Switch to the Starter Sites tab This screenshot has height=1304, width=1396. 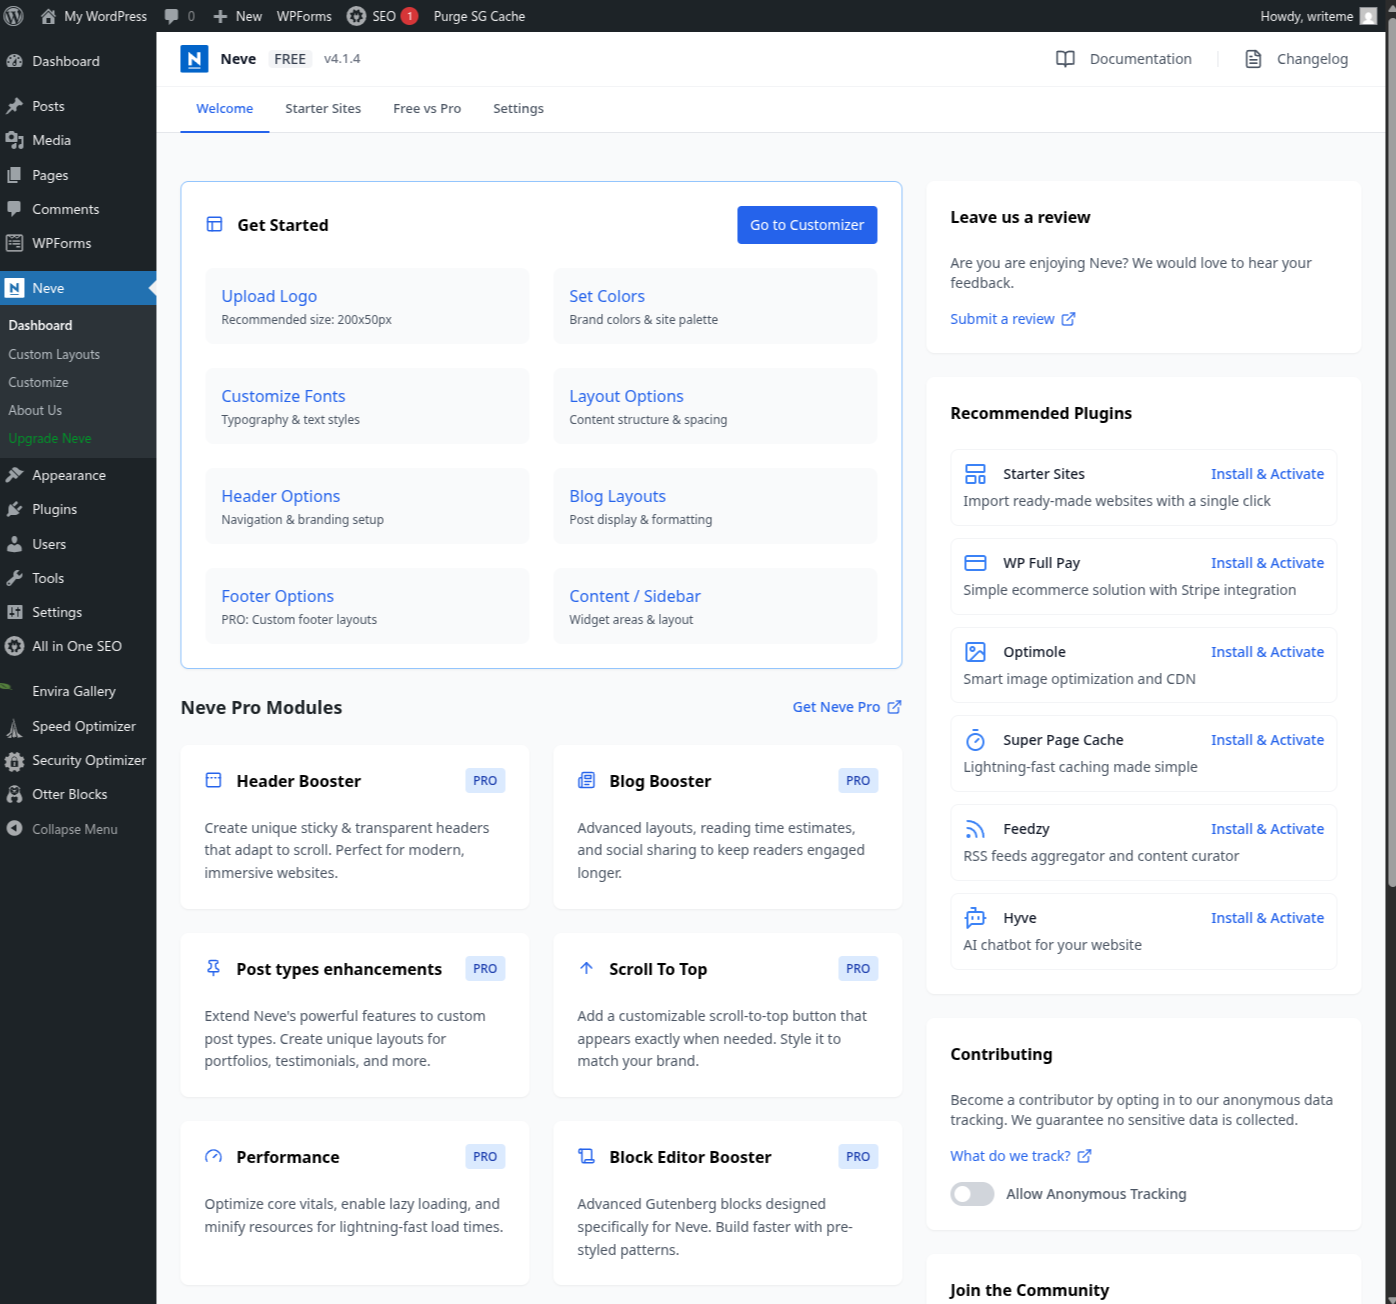tap(323, 108)
